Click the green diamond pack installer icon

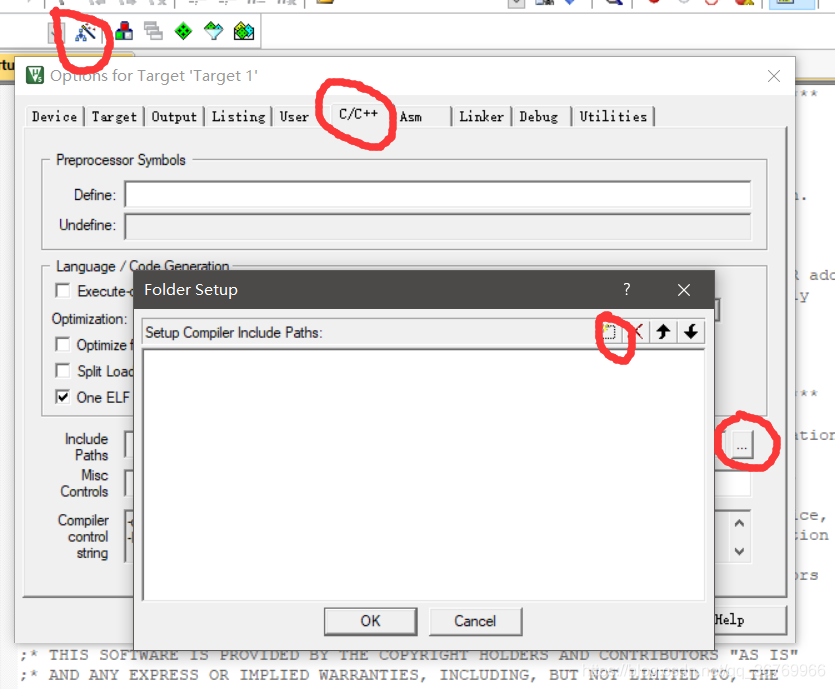tap(183, 31)
